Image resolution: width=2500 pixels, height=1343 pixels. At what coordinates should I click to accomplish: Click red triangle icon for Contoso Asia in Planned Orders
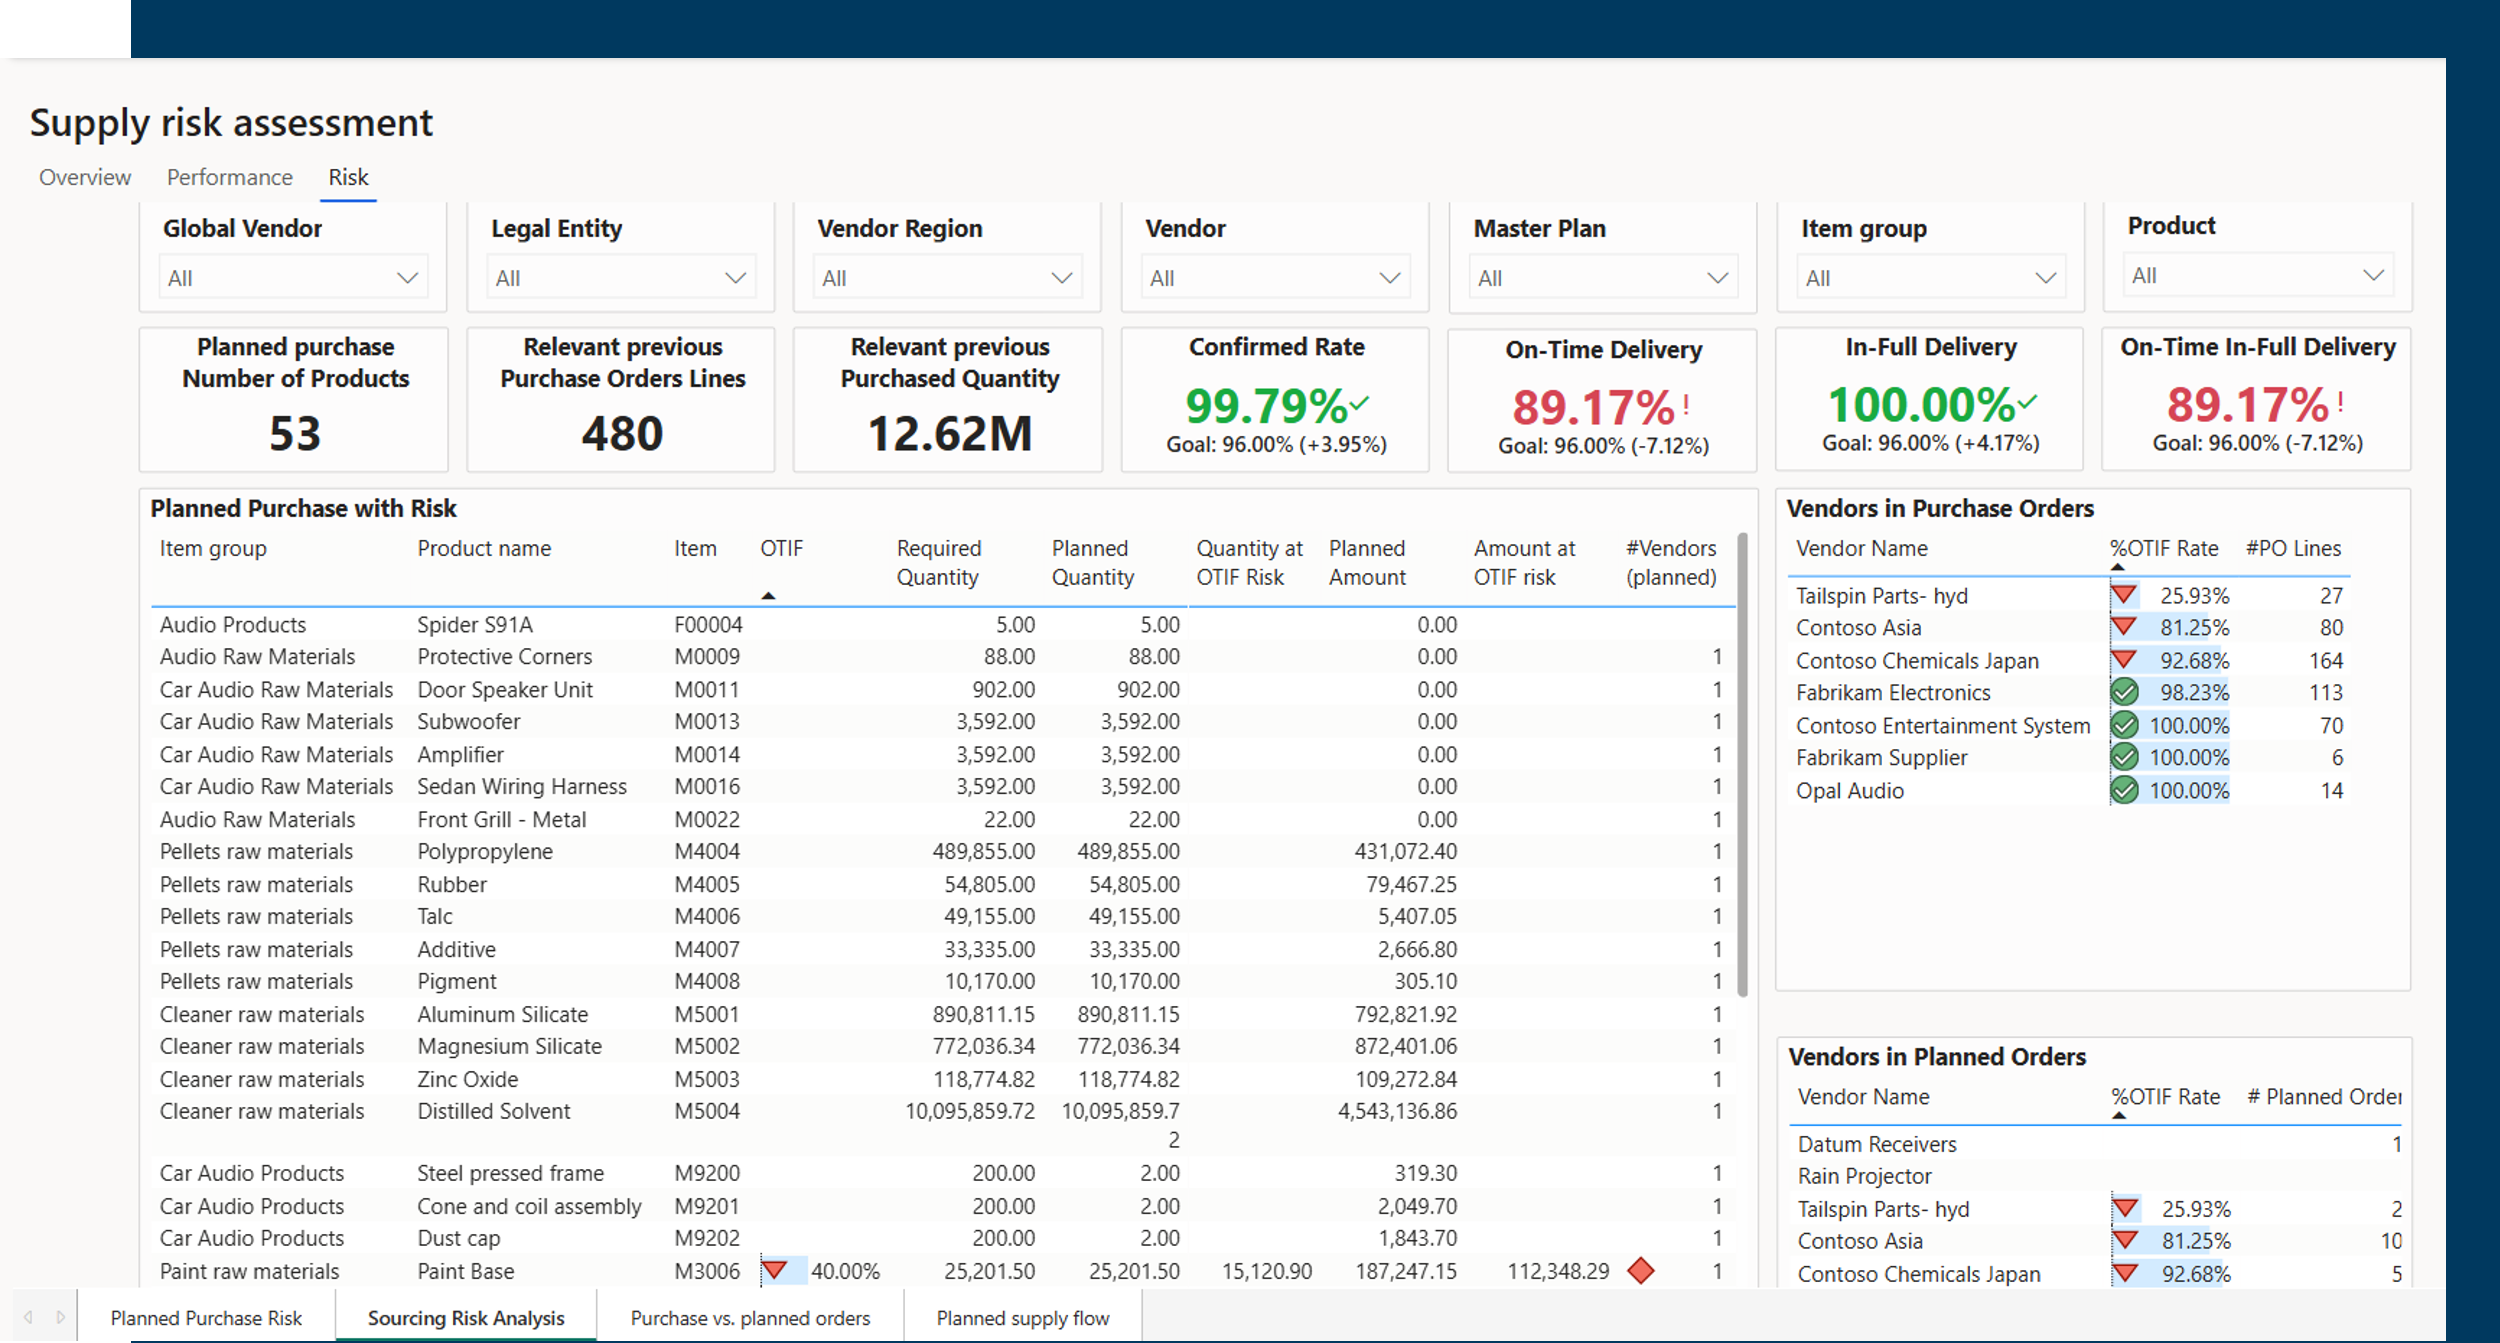tap(2126, 1241)
